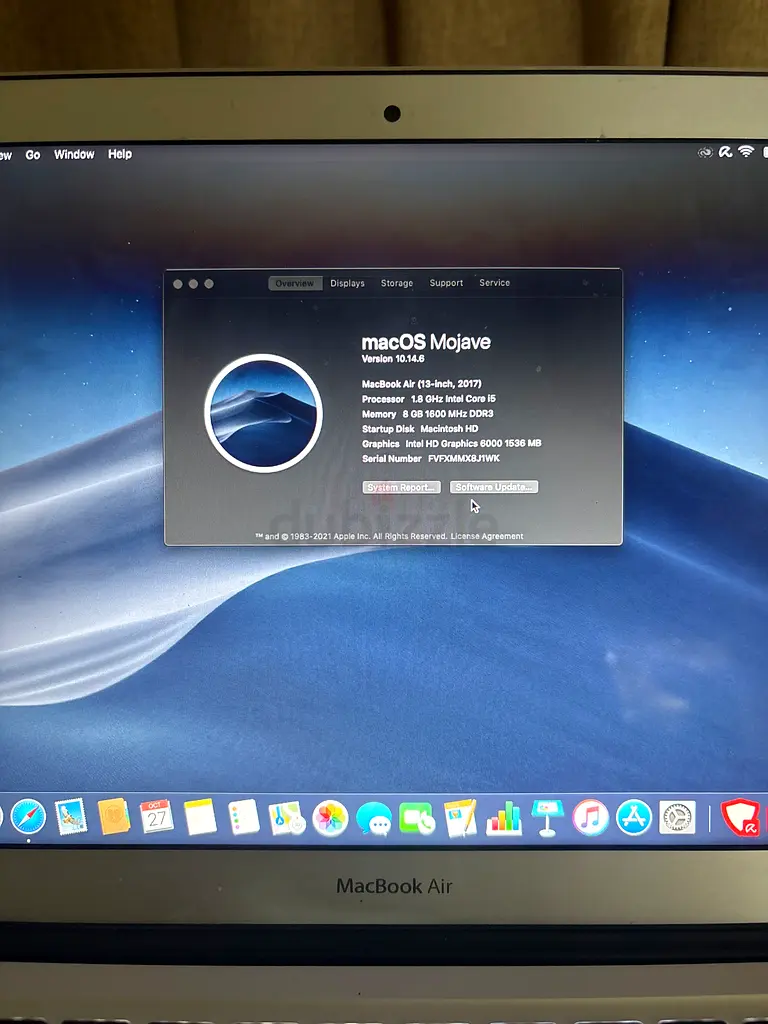The height and width of the screenshot is (1024, 768).
Task: Launch the Mail stamp icon in Dock
Action: [x=71, y=817]
